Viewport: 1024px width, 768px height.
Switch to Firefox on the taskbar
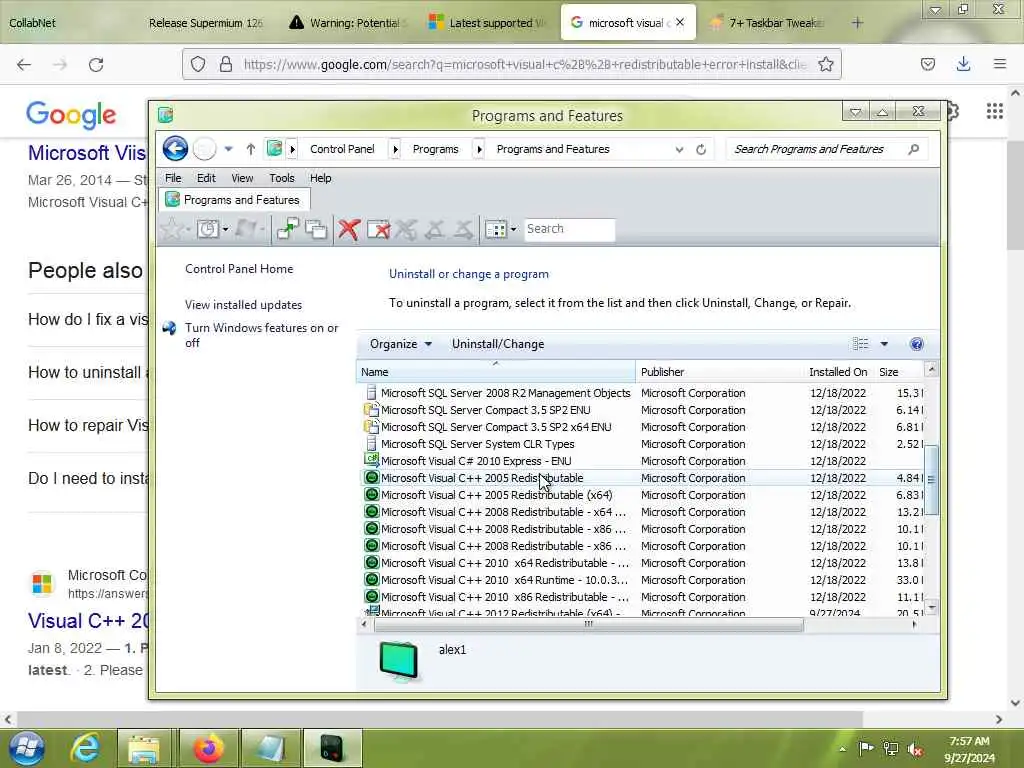point(208,748)
